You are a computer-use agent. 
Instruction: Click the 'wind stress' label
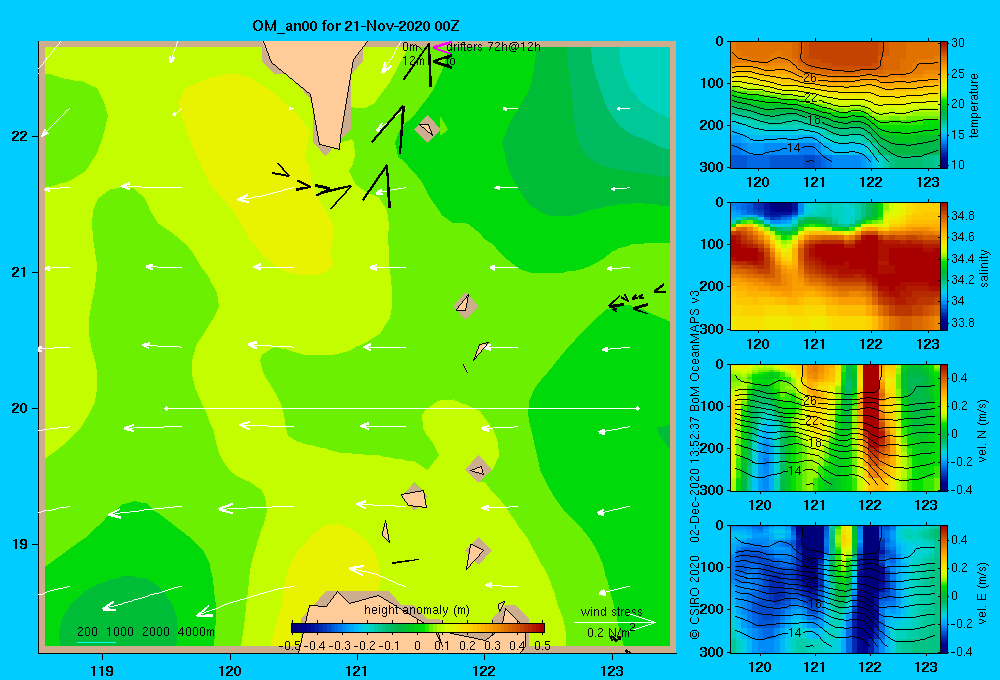611,611
